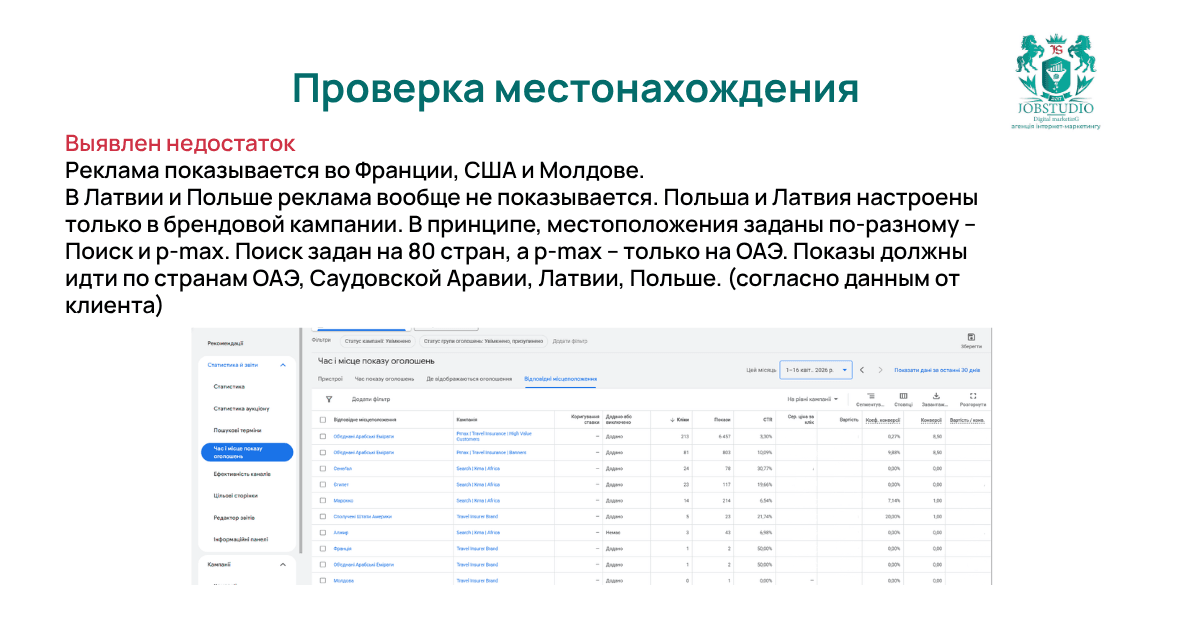Switch to Час показу оголошень tab

(x=384, y=379)
